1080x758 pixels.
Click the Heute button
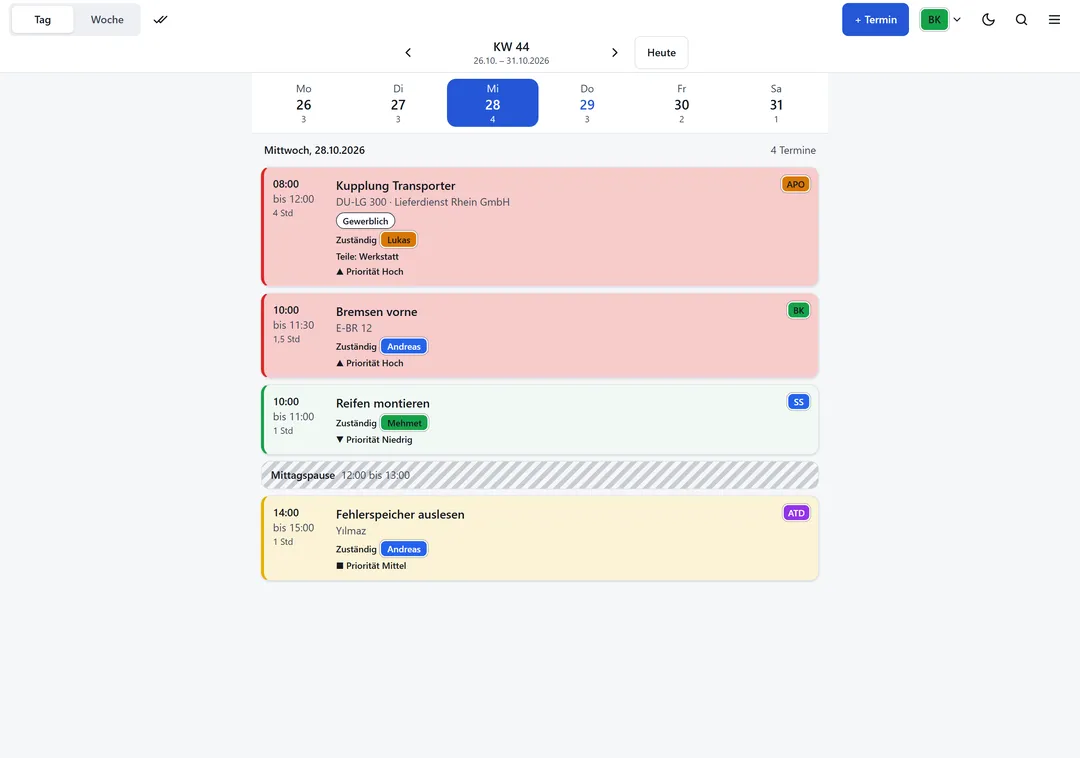tap(661, 52)
